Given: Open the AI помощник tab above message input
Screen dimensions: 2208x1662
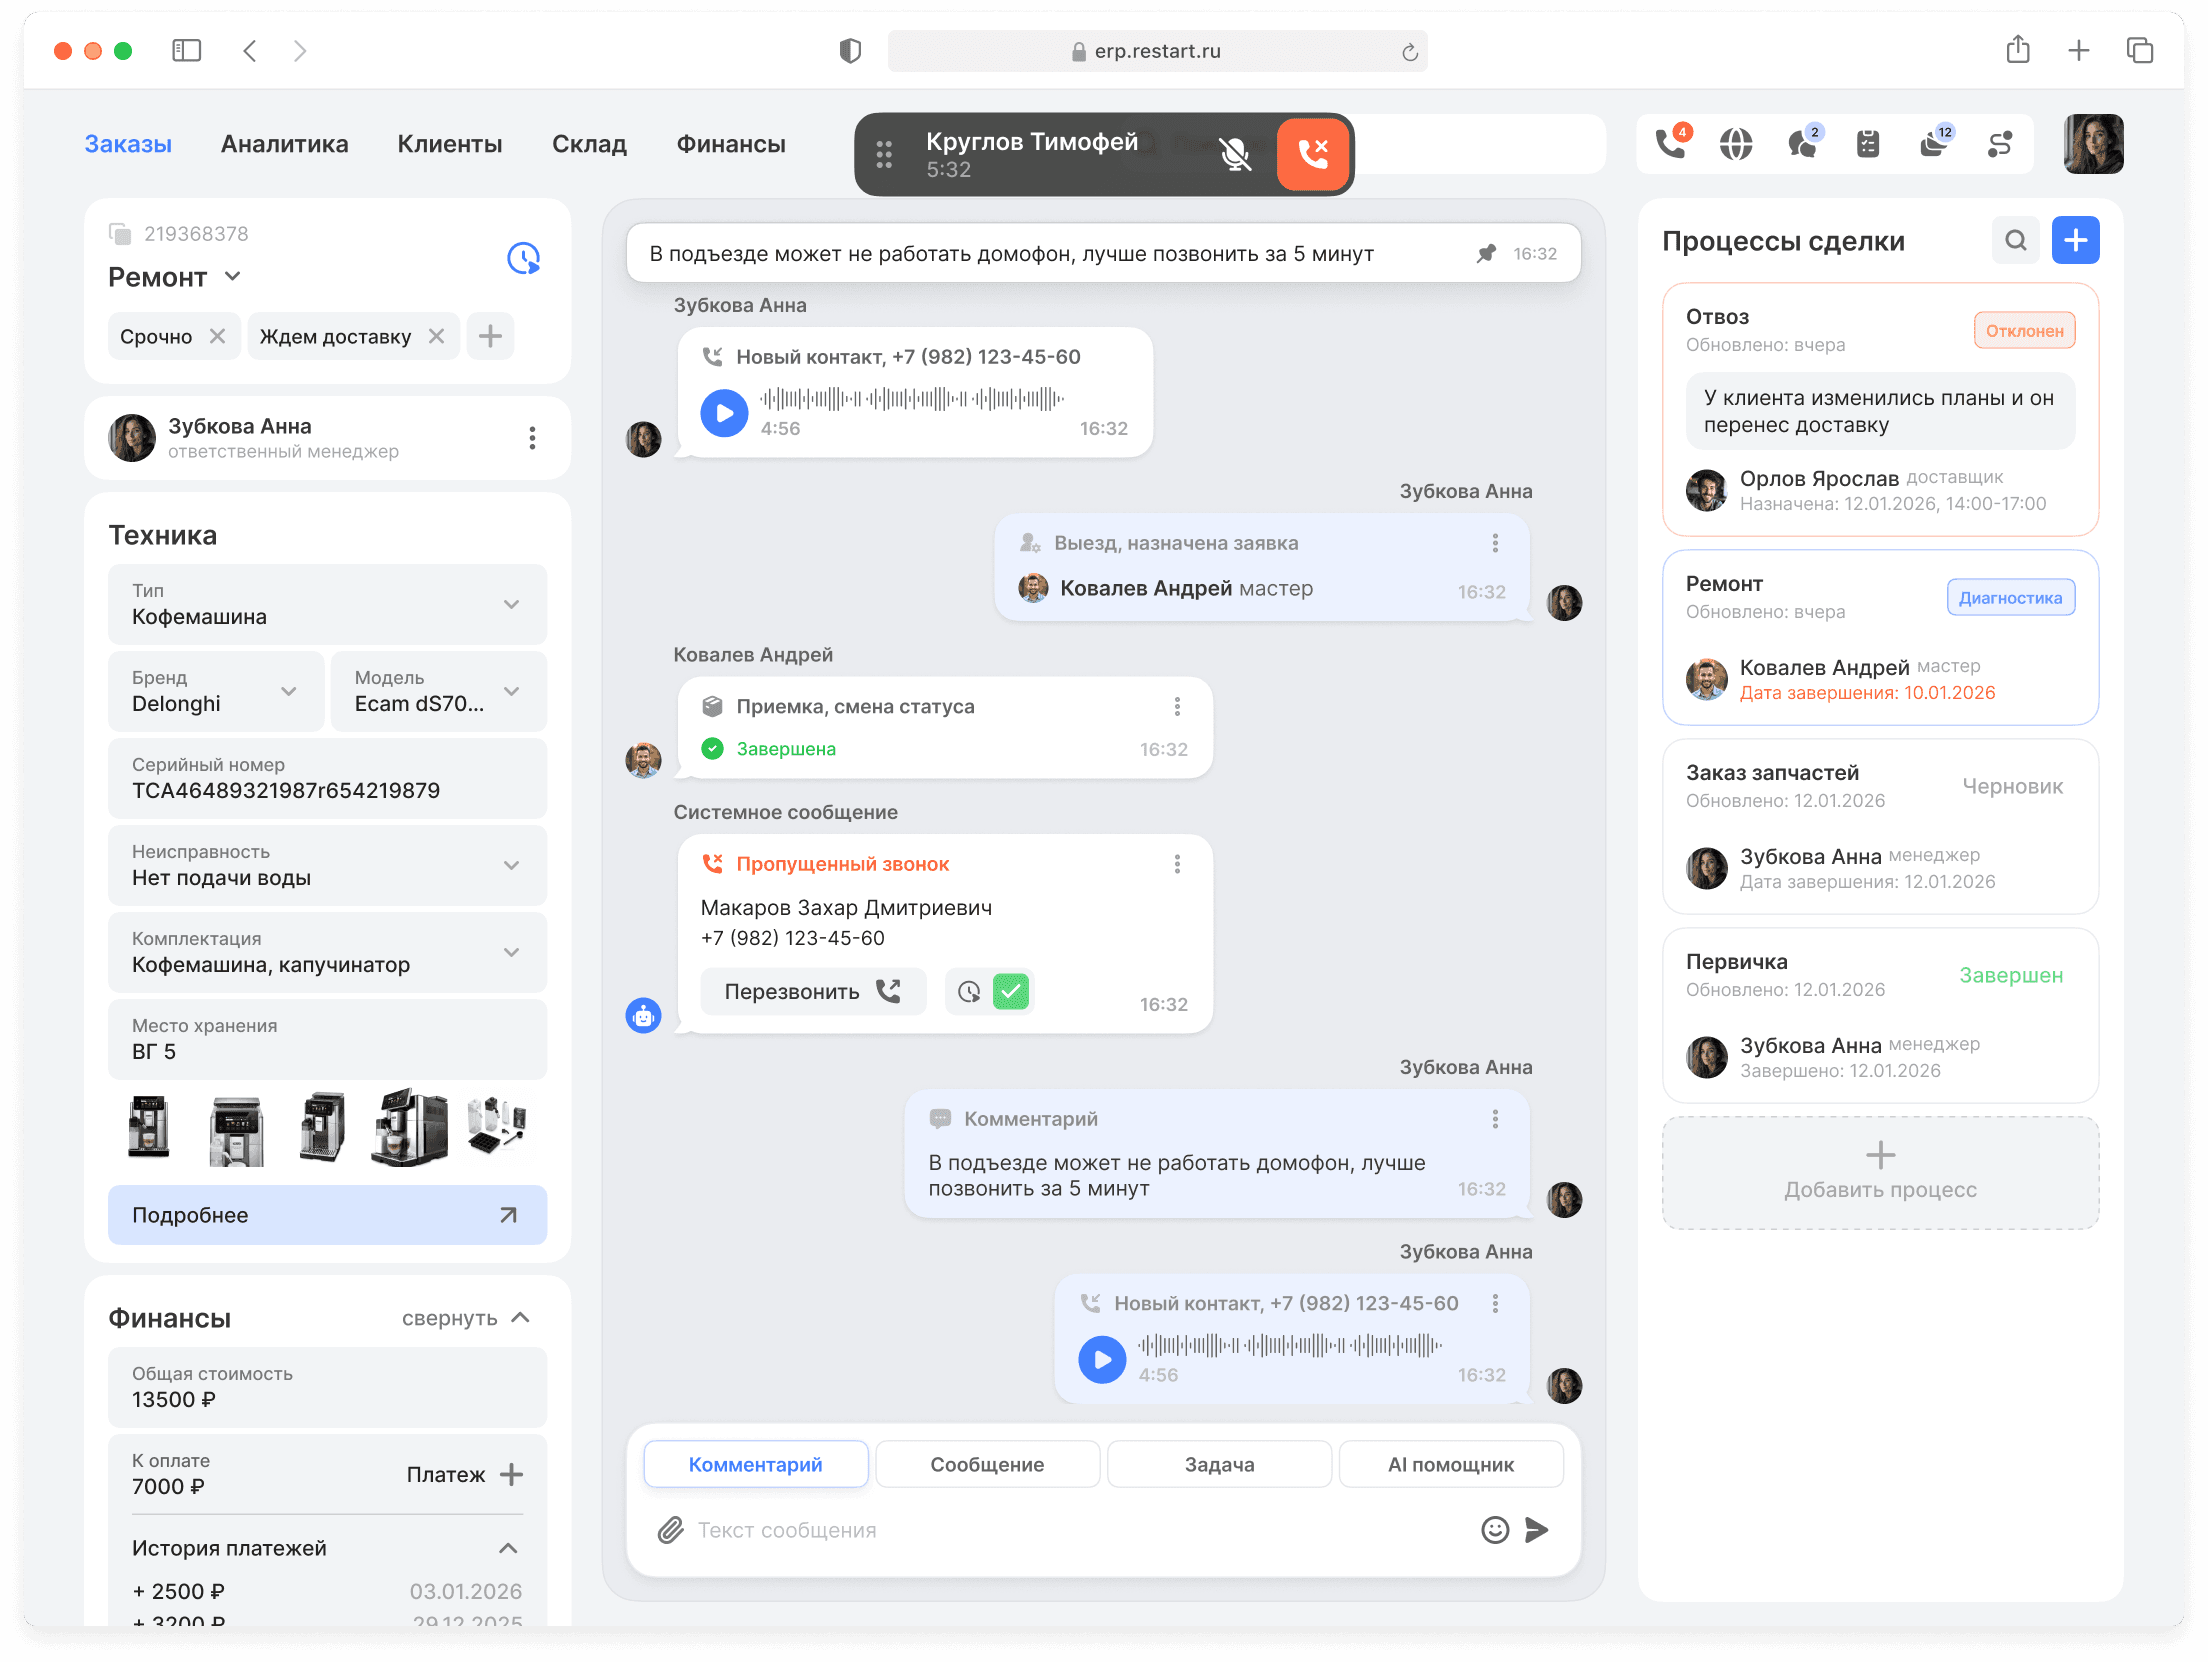Looking at the screenshot, I should click(1451, 1463).
